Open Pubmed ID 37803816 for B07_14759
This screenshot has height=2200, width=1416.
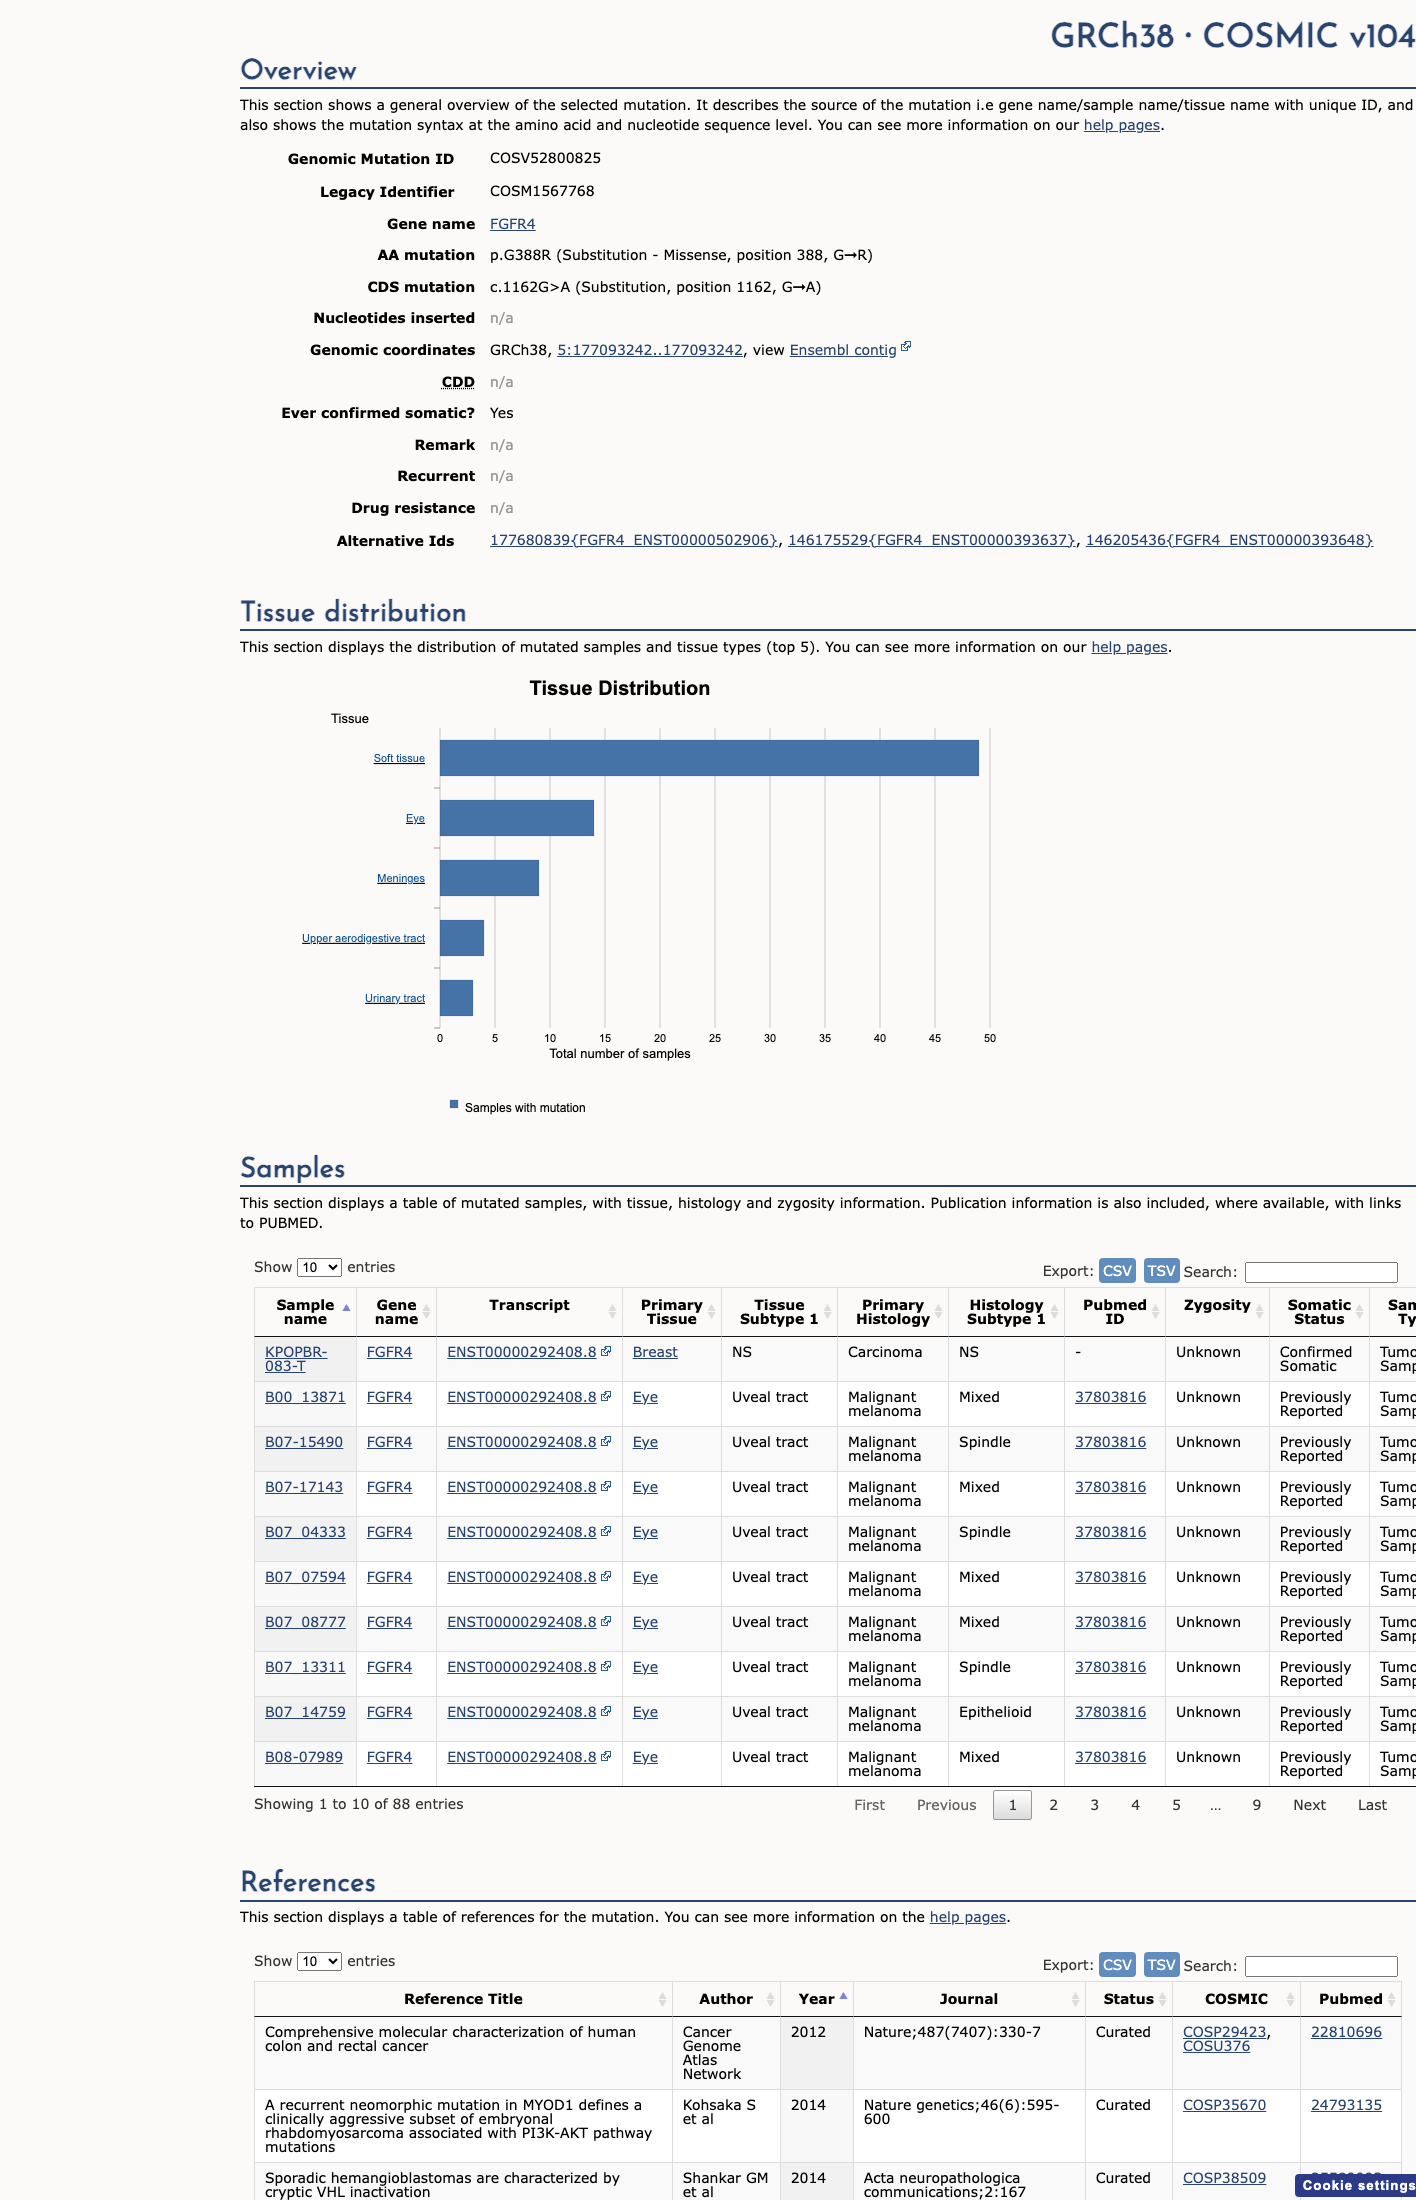[1110, 1712]
